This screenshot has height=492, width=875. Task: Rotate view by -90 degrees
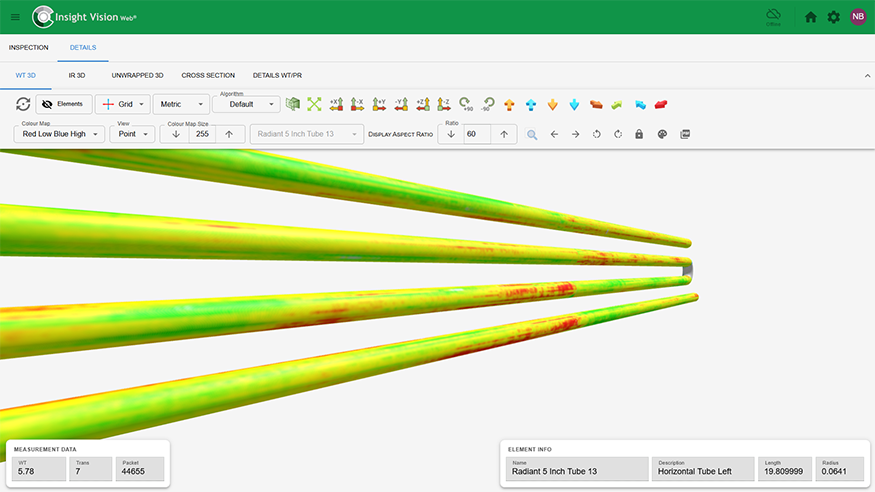click(488, 104)
